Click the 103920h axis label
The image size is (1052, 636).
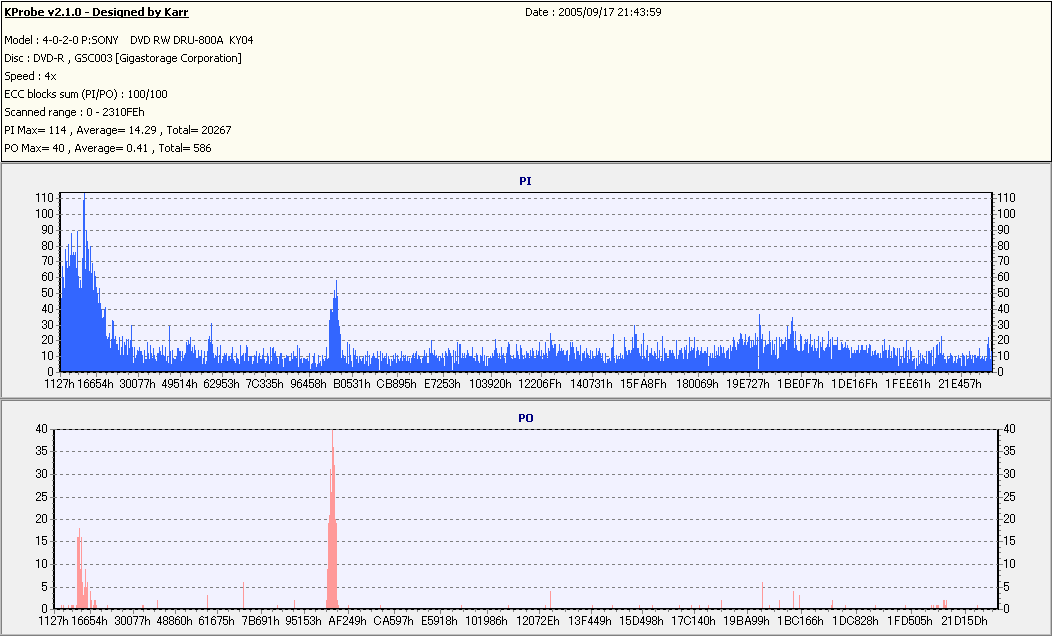490,384
